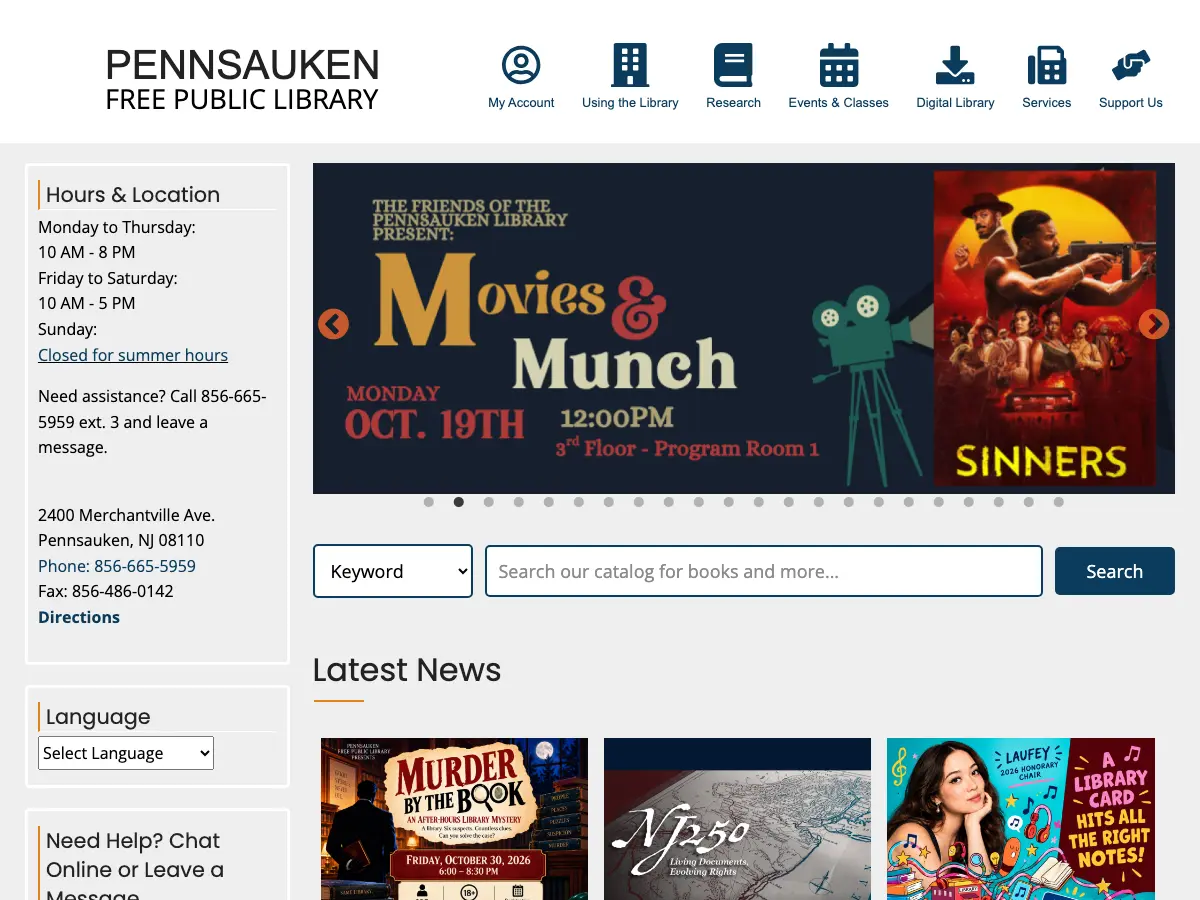Select the second carousel dot
1200x900 pixels.
(459, 502)
